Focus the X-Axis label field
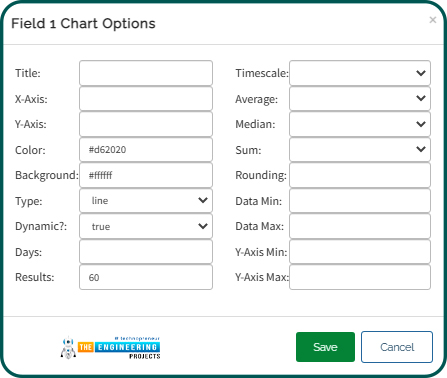The image size is (447, 378). coord(146,99)
